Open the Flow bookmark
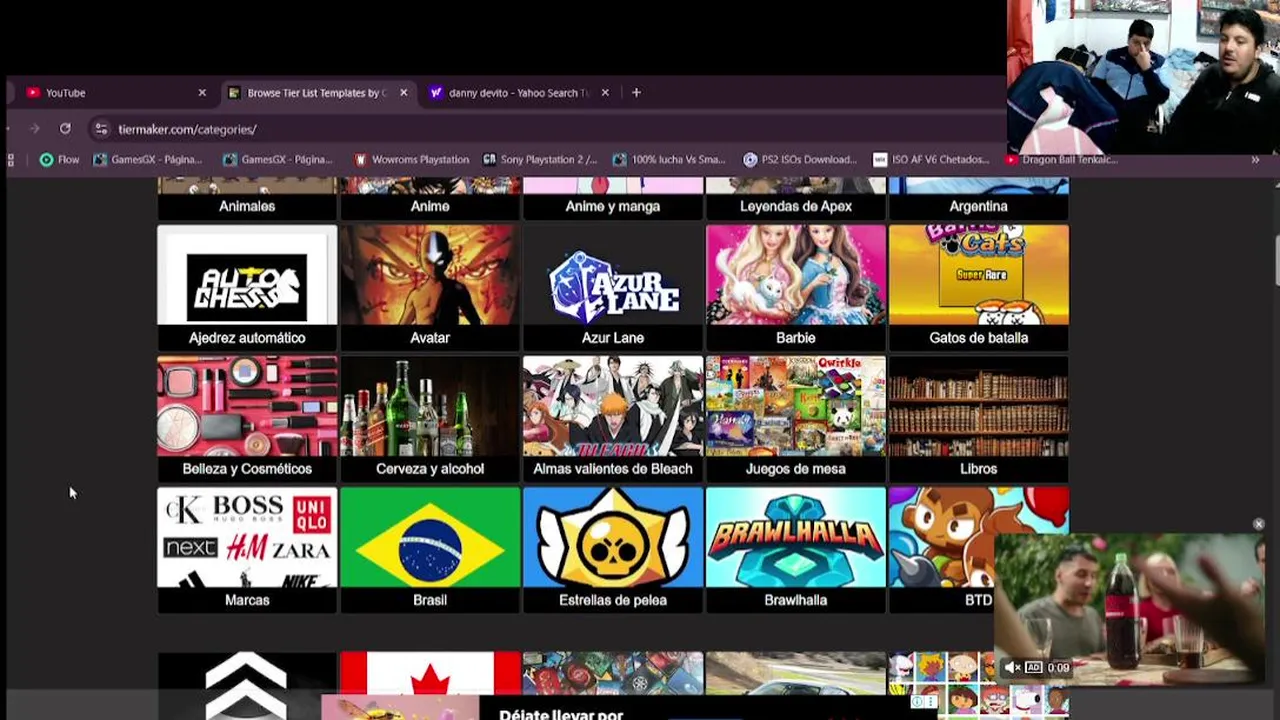Viewport: 1280px width, 720px height. pyautogui.click(x=59, y=159)
